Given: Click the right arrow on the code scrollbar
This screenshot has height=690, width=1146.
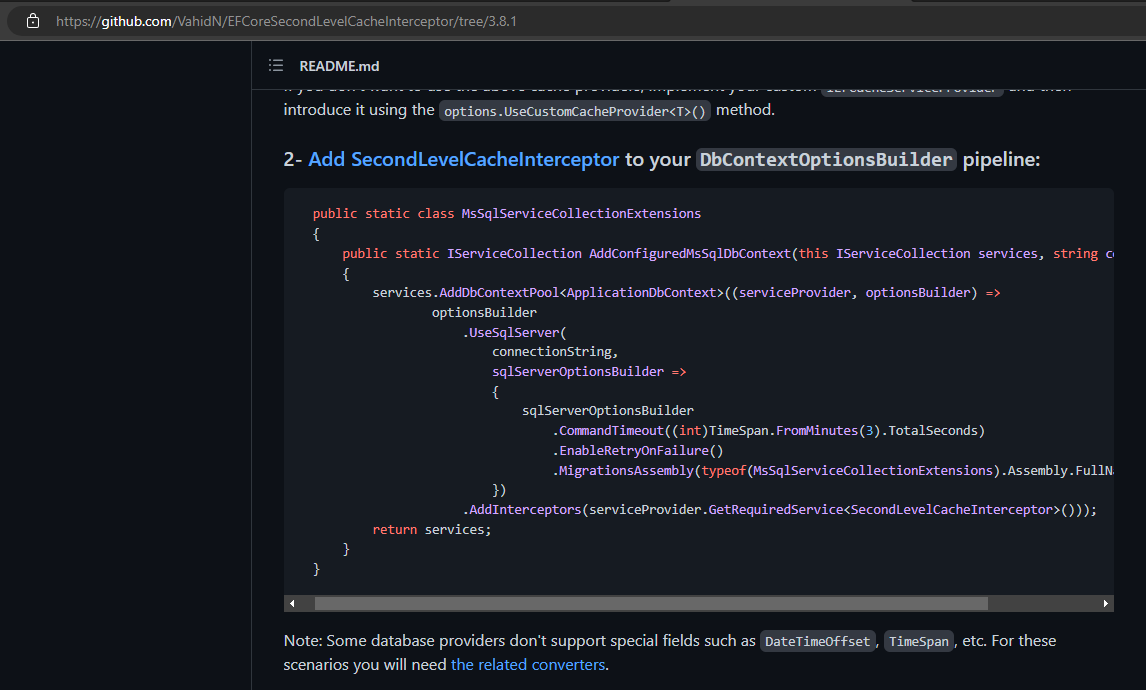Looking at the screenshot, I should click(x=1105, y=603).
